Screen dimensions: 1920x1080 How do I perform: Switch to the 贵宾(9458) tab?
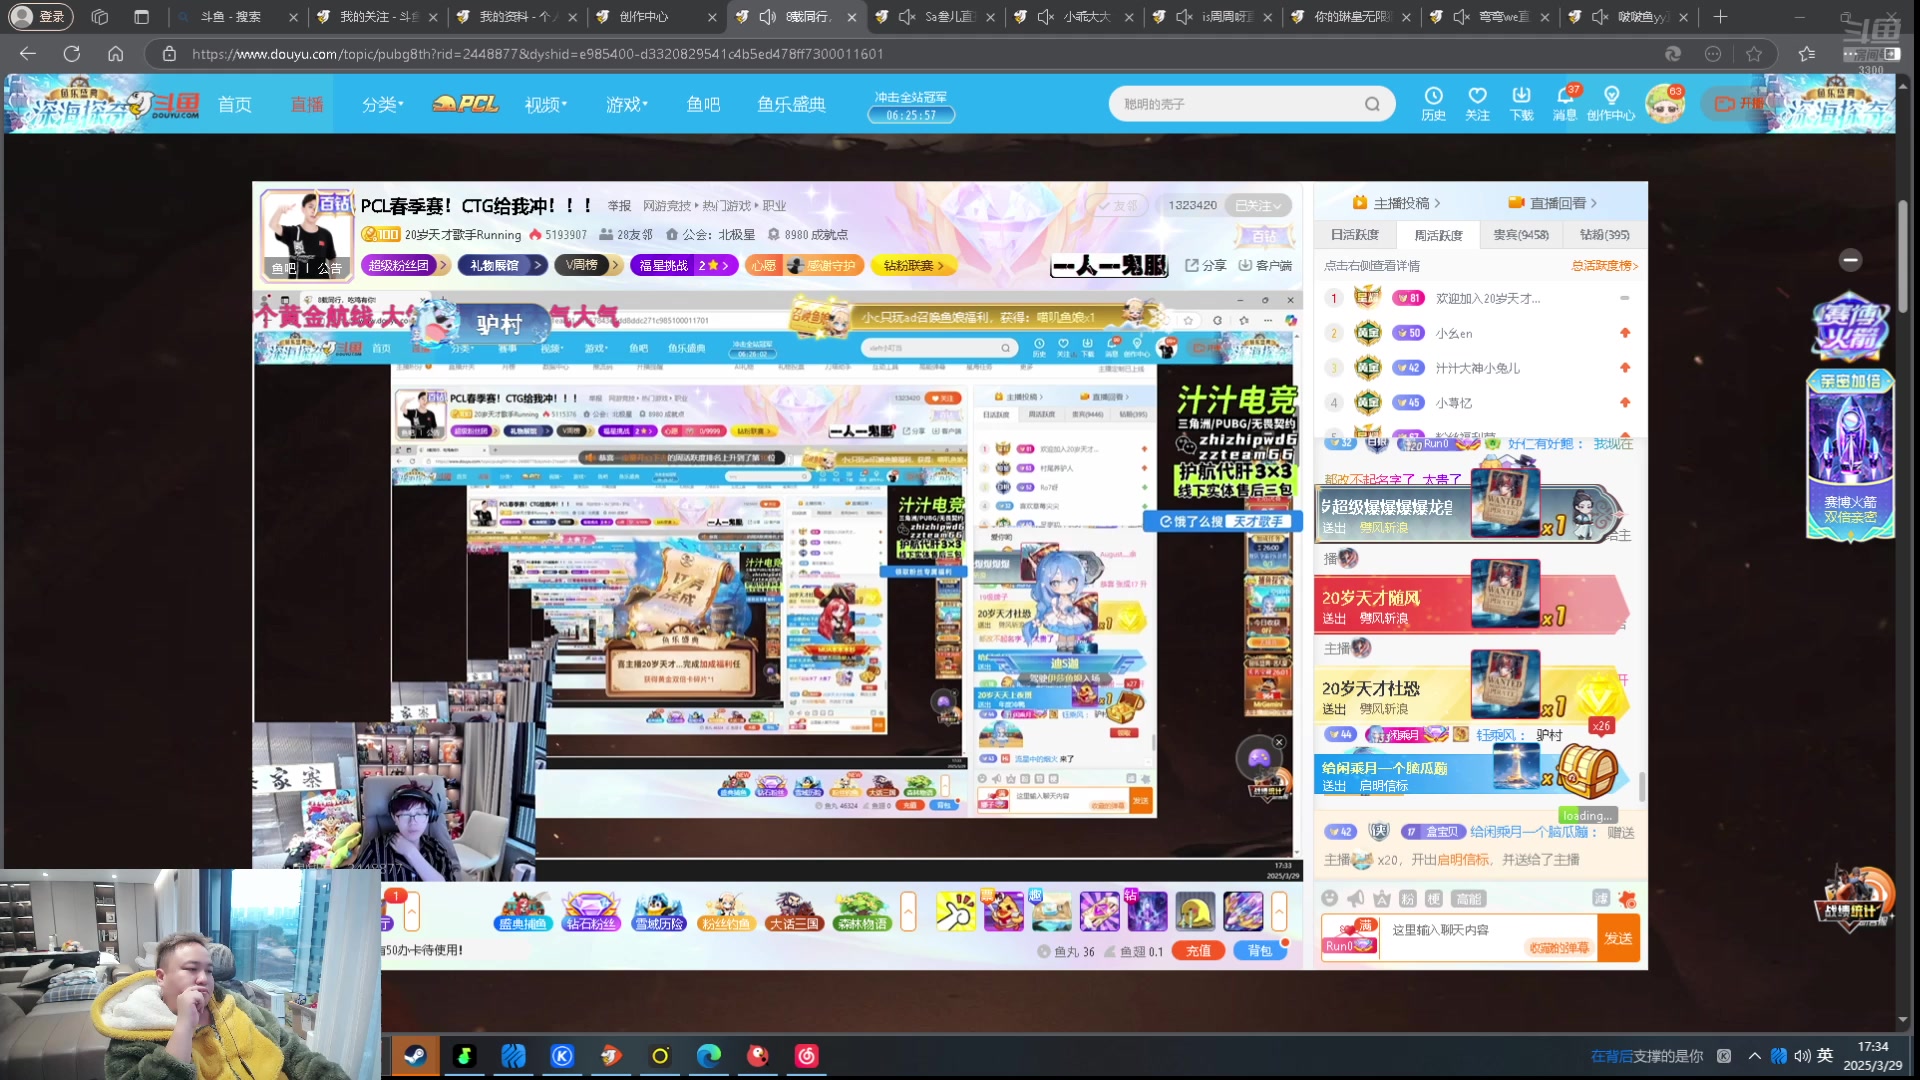[1521, 235]
